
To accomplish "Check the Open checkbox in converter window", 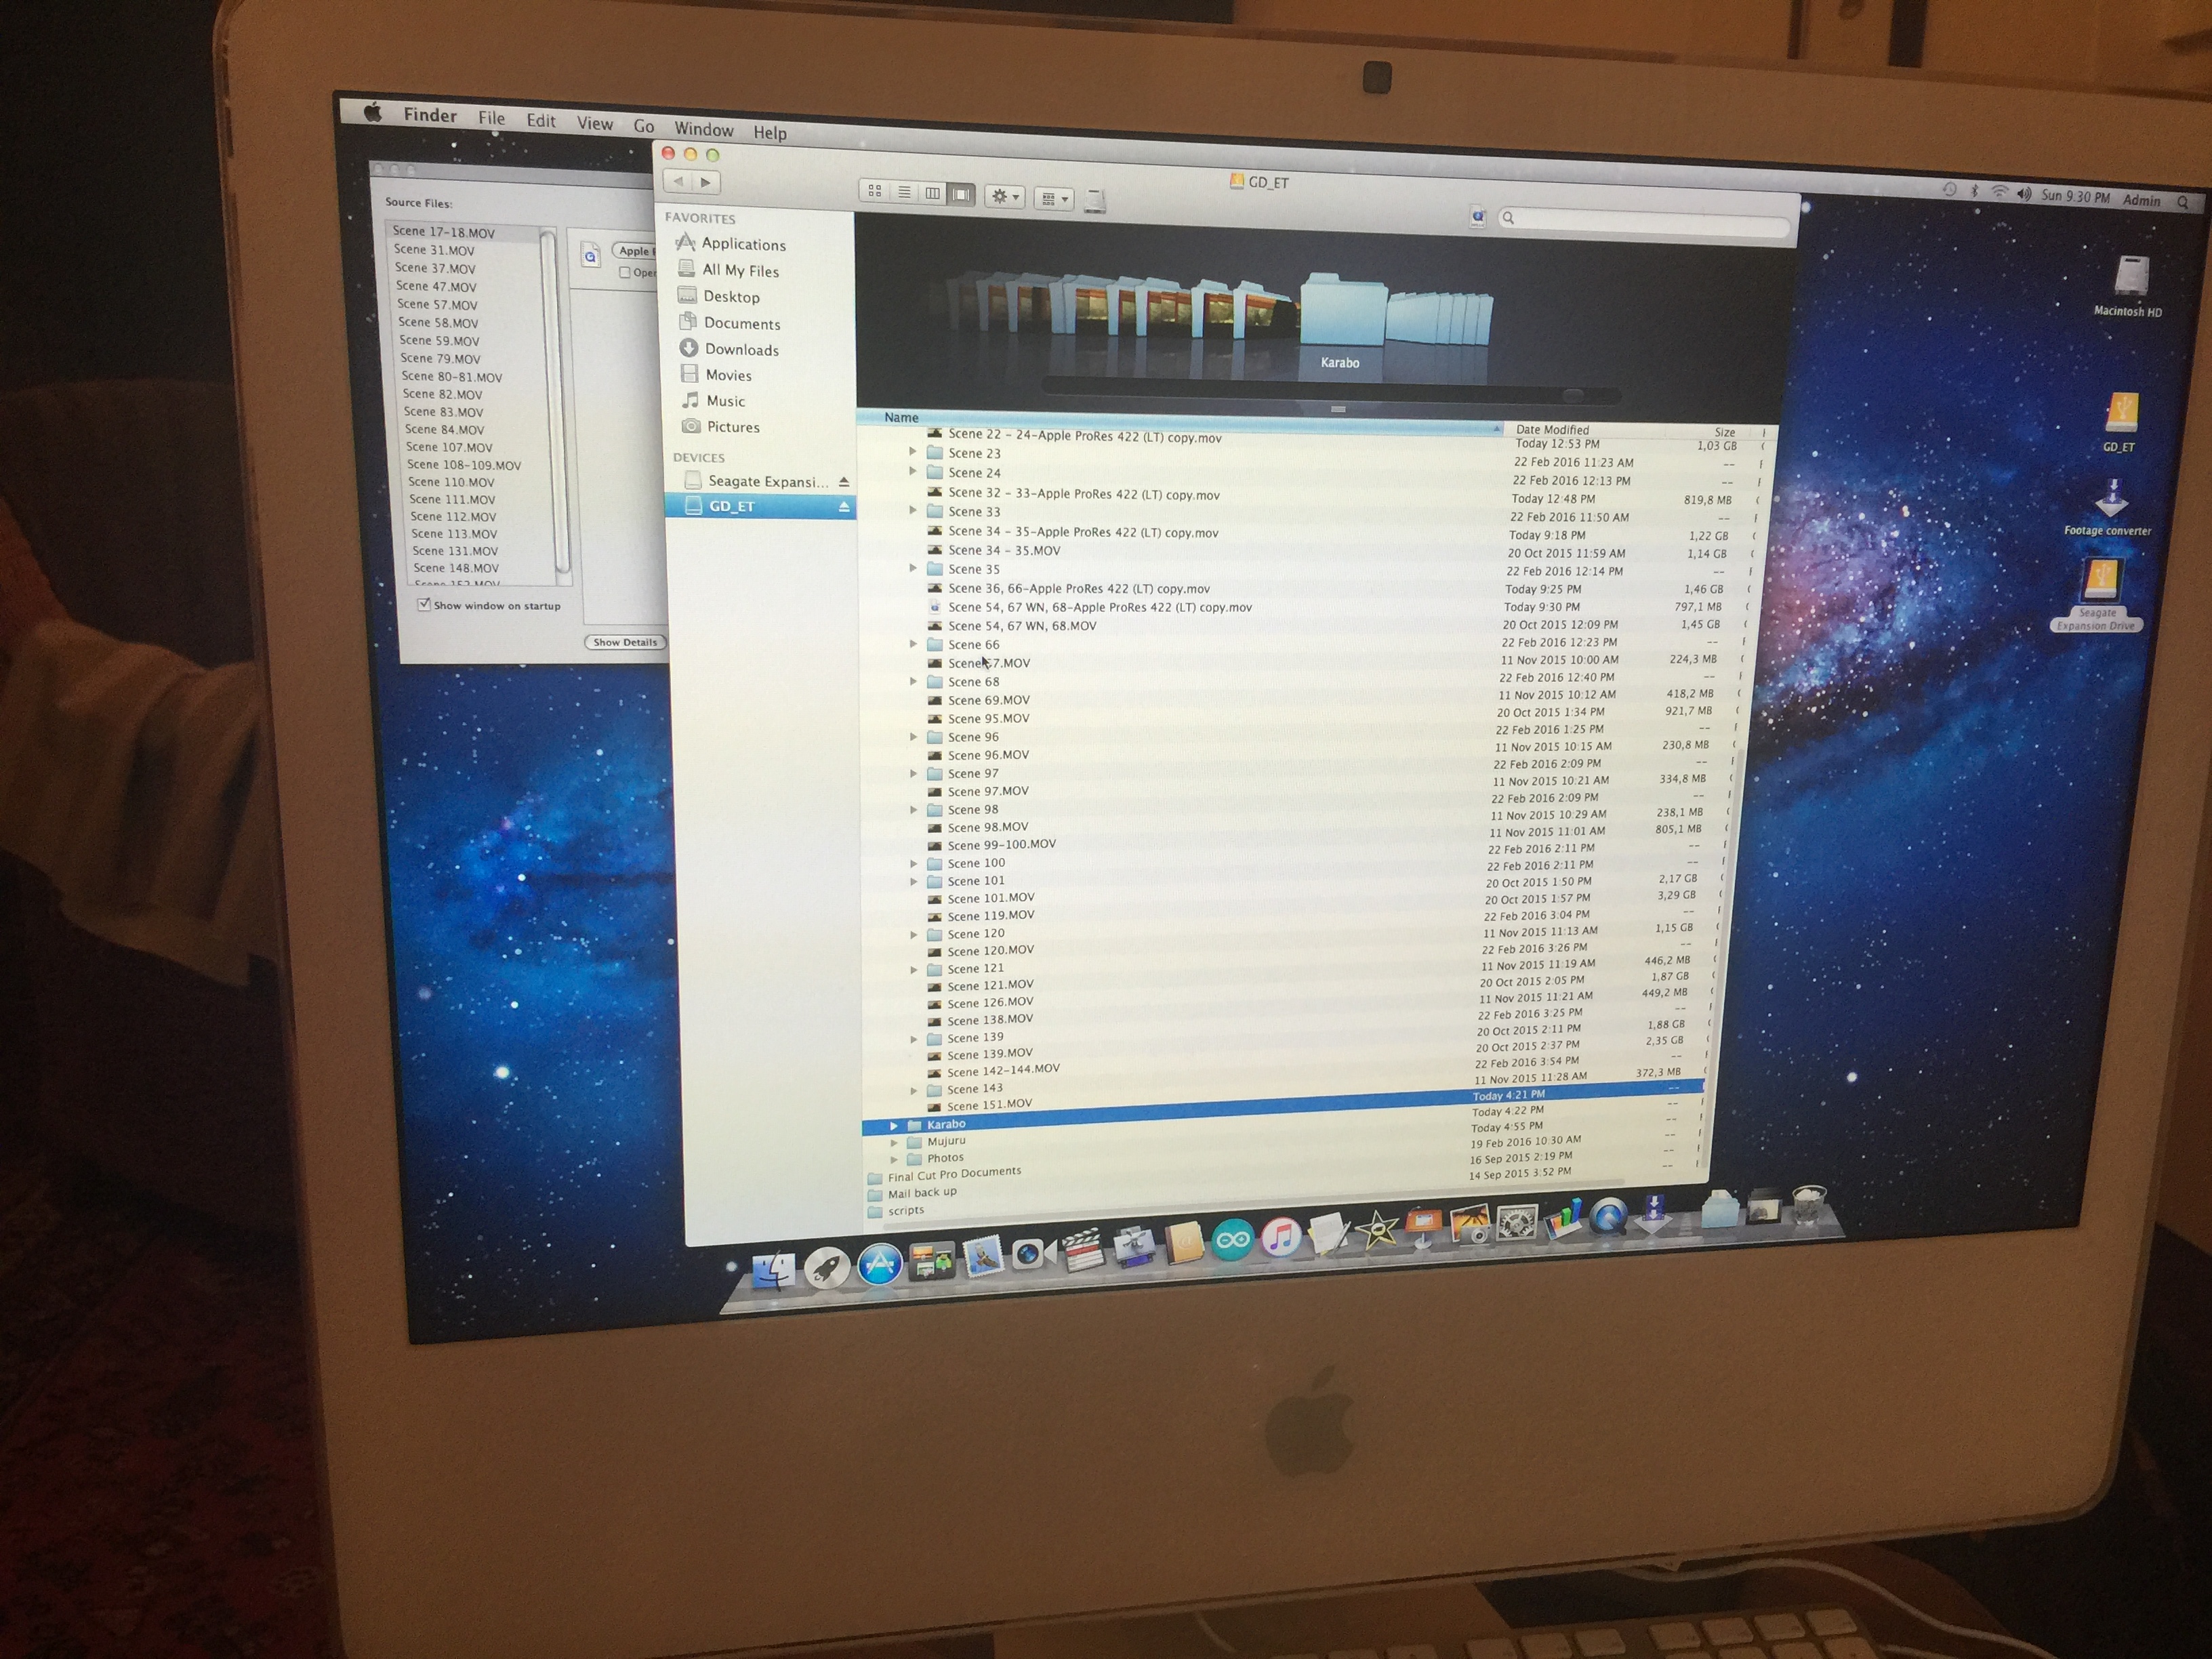I will 625,272.
